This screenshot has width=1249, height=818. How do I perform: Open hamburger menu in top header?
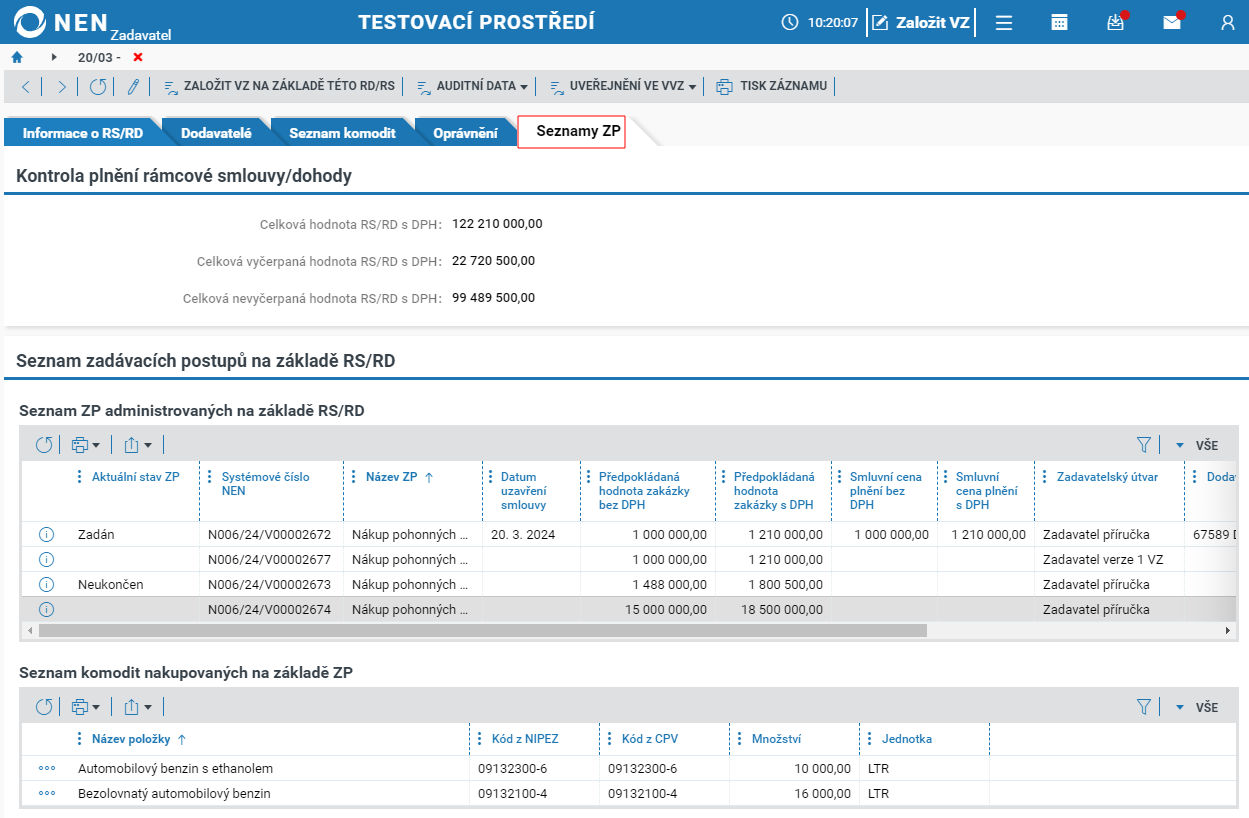pos(1004,22)
